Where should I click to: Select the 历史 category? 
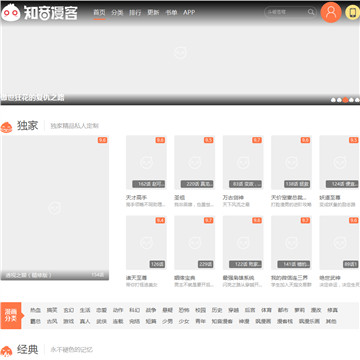coord(217,310)
